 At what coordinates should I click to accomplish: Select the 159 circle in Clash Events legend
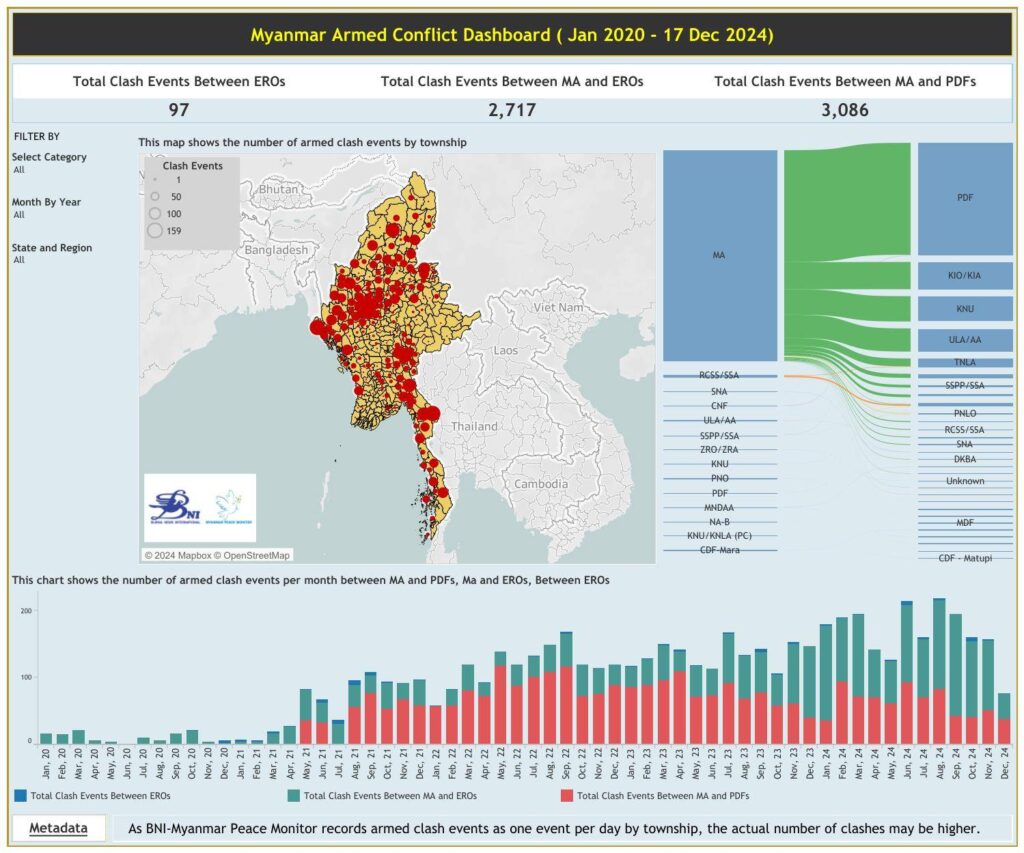(x=154, y=230)
